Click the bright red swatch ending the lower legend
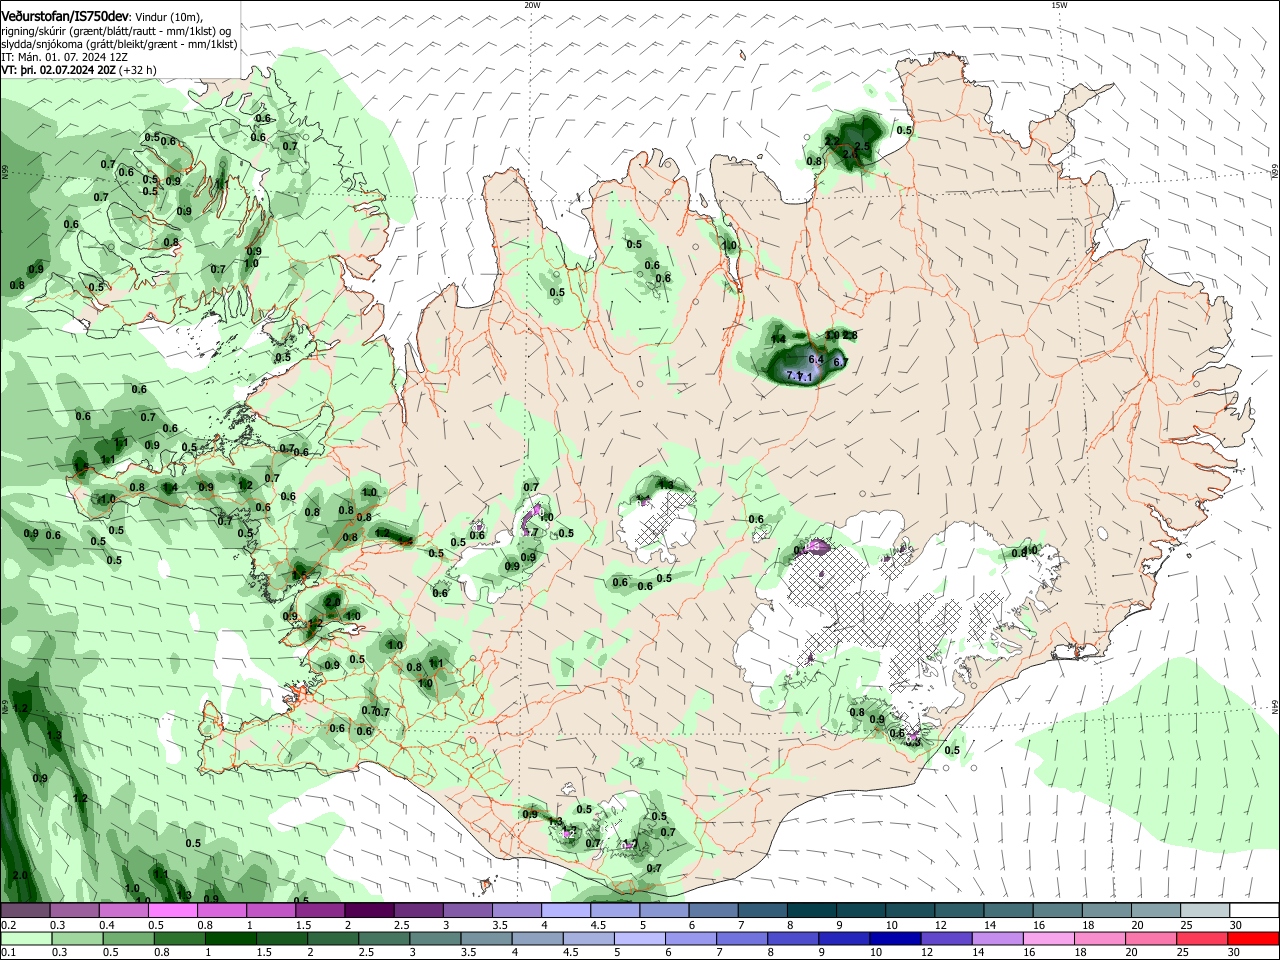The height and width of the screenshot is (960, 1280). pos(1254,938)
